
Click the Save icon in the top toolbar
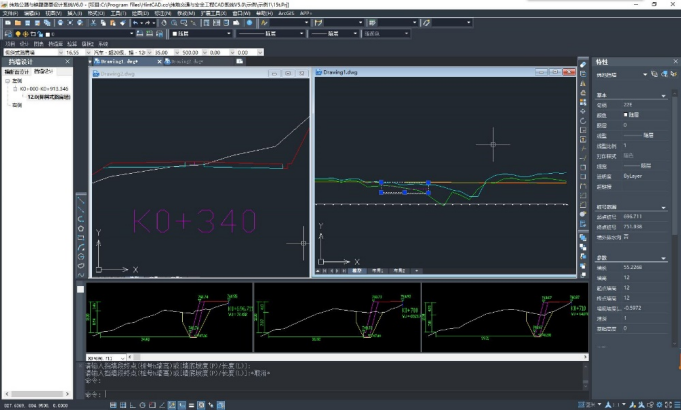pyautogui.click(x=27, y=22)
